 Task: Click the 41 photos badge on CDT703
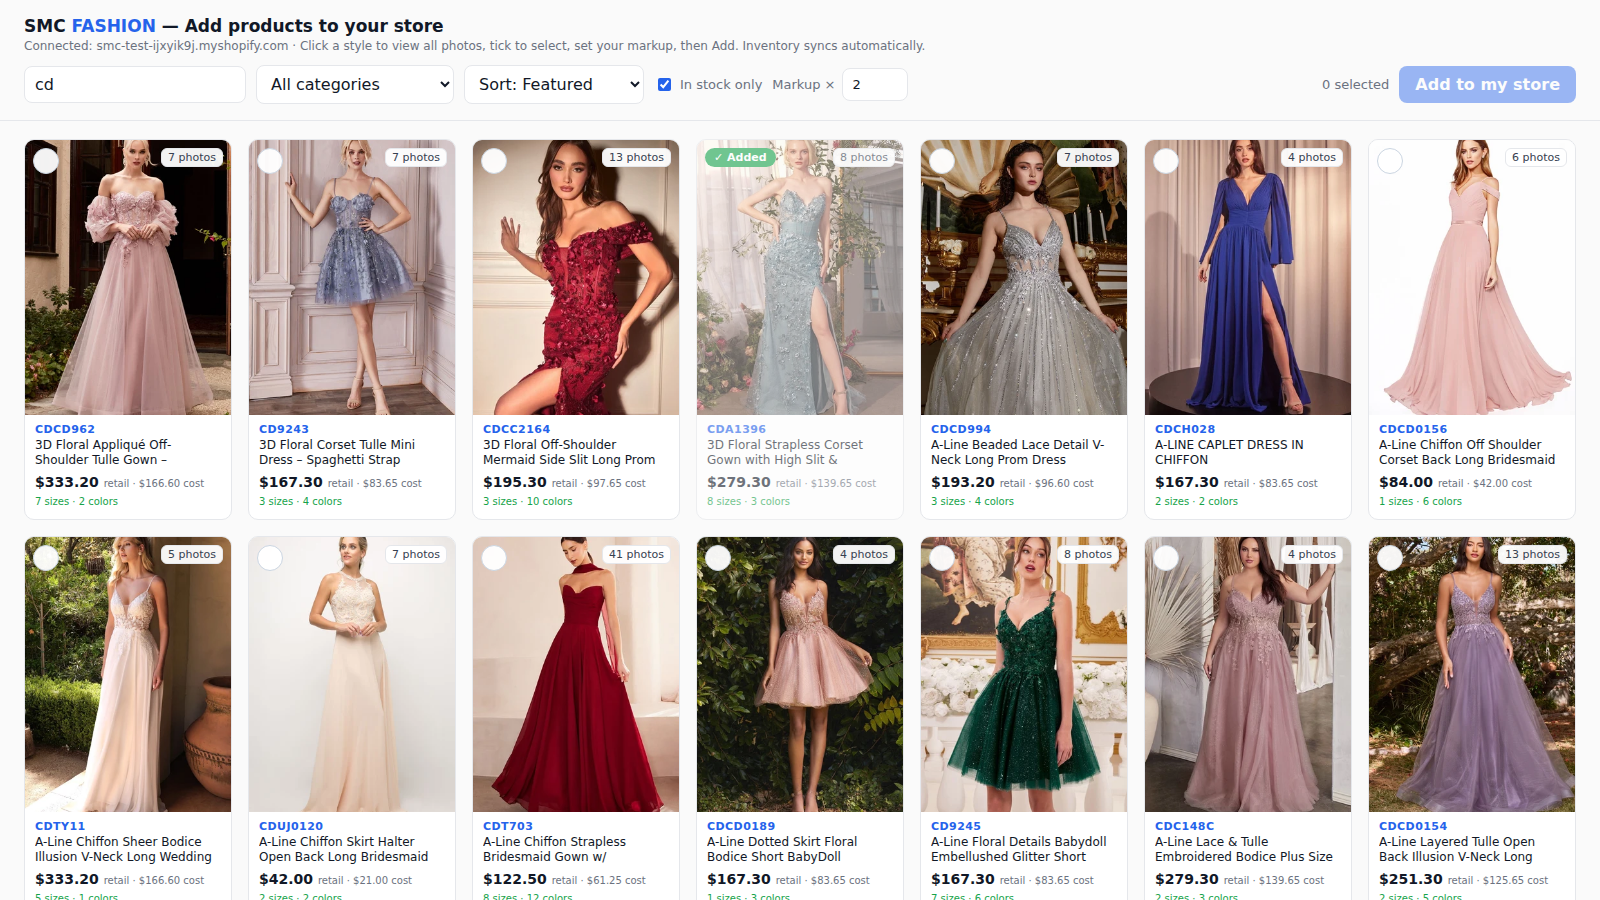click(x=636, y=554)
